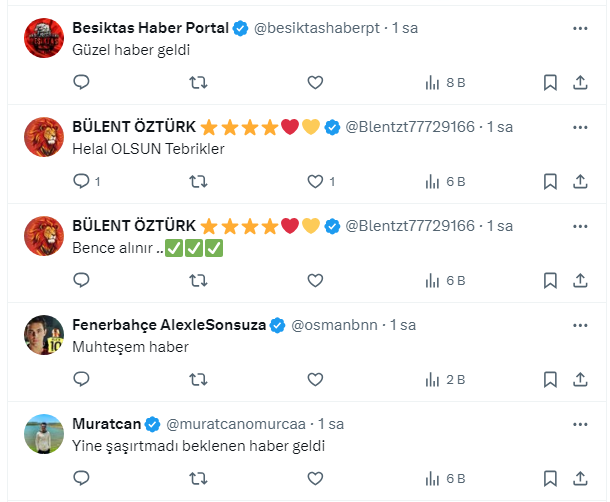Bookmark the 'Bence alınır' tweet

tap(550, 280)
